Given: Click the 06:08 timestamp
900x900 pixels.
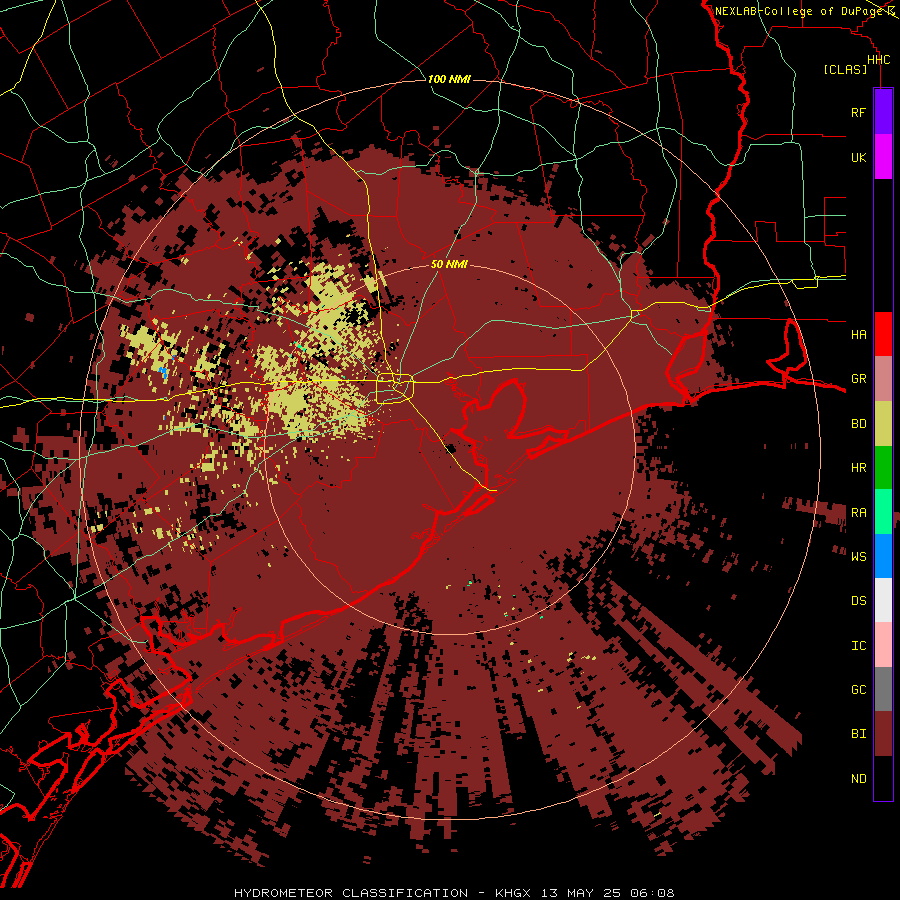Looking at the screenshot, I should [x=652, y=893].
